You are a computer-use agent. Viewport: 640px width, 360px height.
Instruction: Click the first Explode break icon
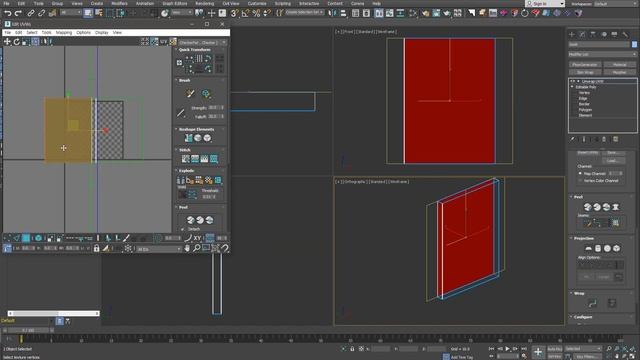click(181, 180)
